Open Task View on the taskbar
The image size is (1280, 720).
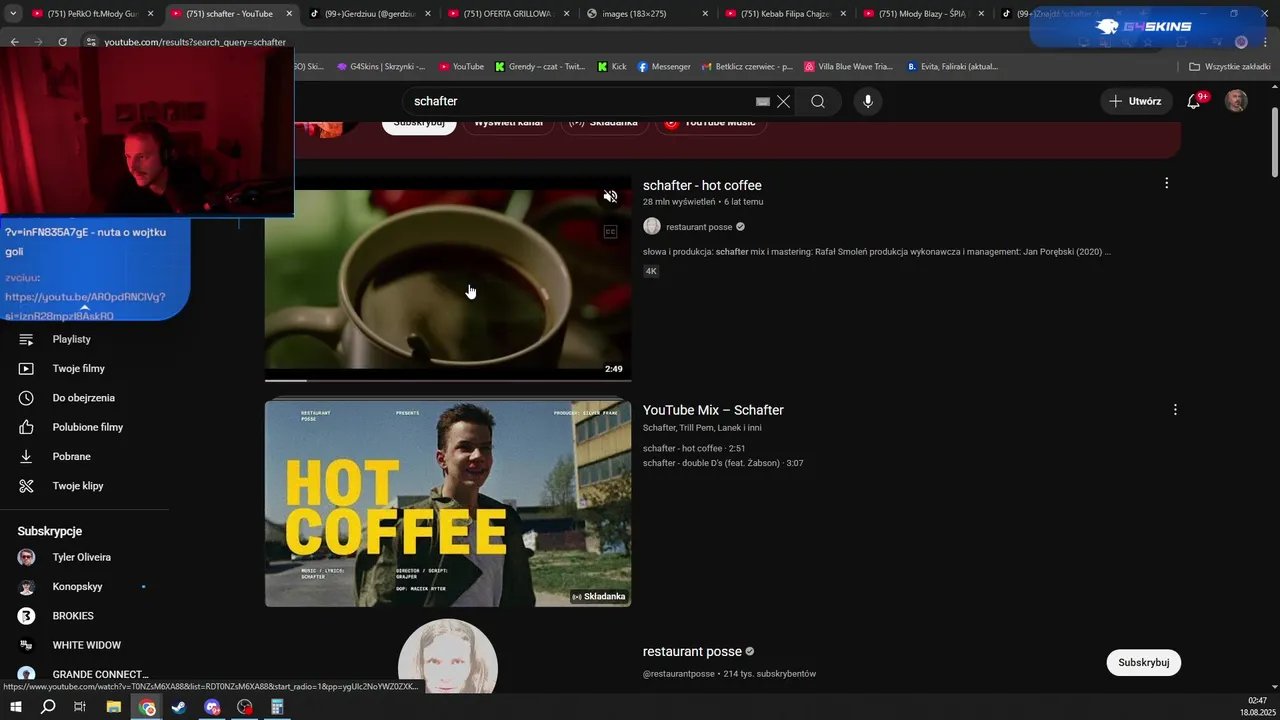pos(80,707)
